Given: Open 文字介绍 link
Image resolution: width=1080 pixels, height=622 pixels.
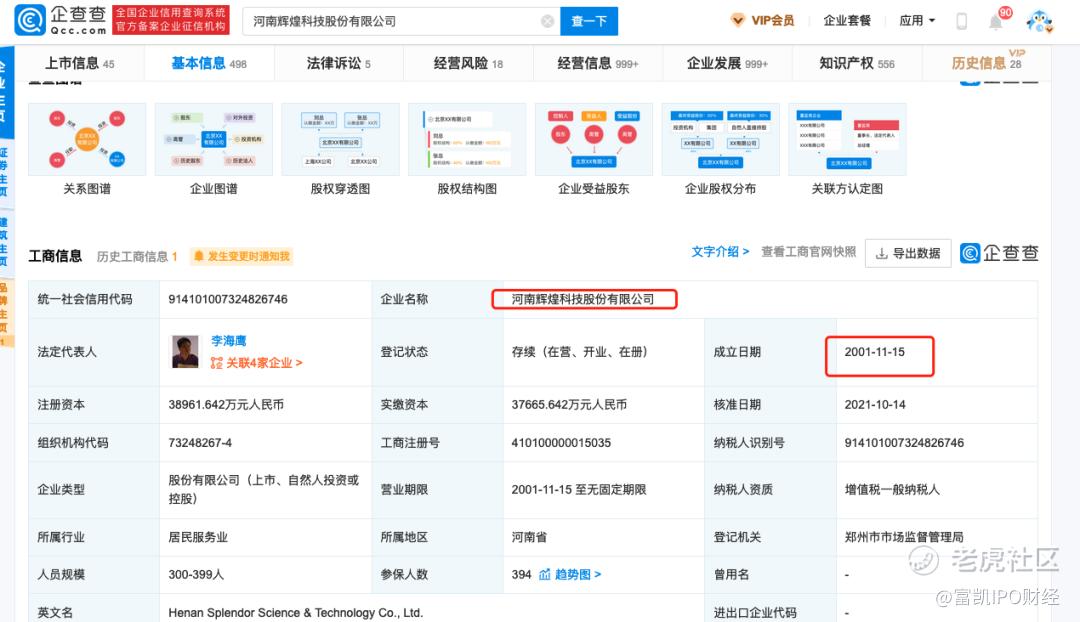Looking at the screenshot, I should (720, 252).
